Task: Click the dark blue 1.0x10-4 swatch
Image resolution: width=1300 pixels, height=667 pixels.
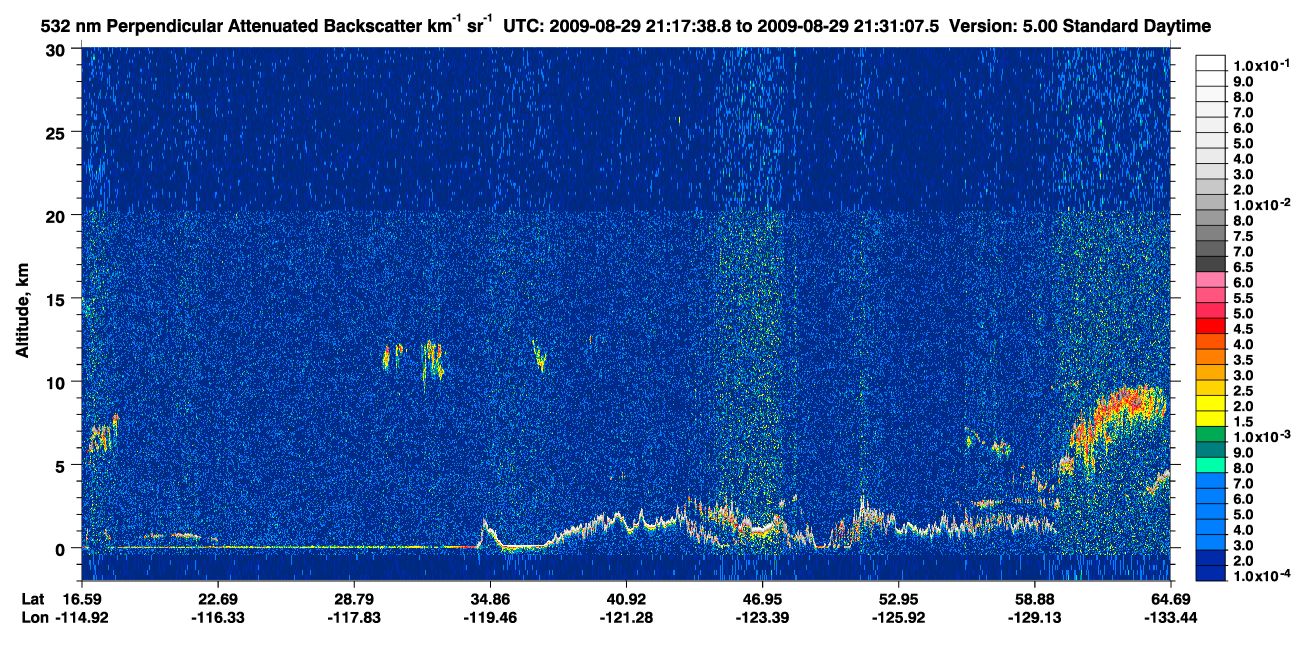Action: pyautogui.click(x=1210, y=575)
